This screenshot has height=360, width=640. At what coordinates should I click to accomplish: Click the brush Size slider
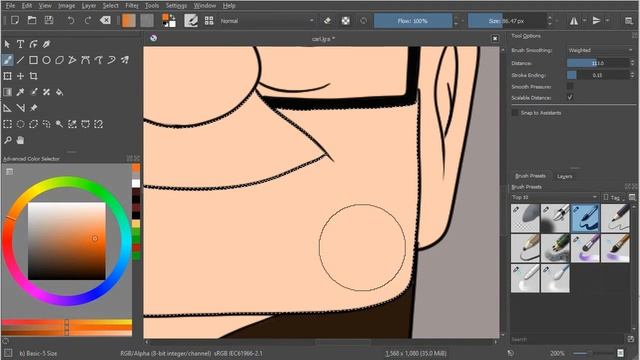pos(507,21)
